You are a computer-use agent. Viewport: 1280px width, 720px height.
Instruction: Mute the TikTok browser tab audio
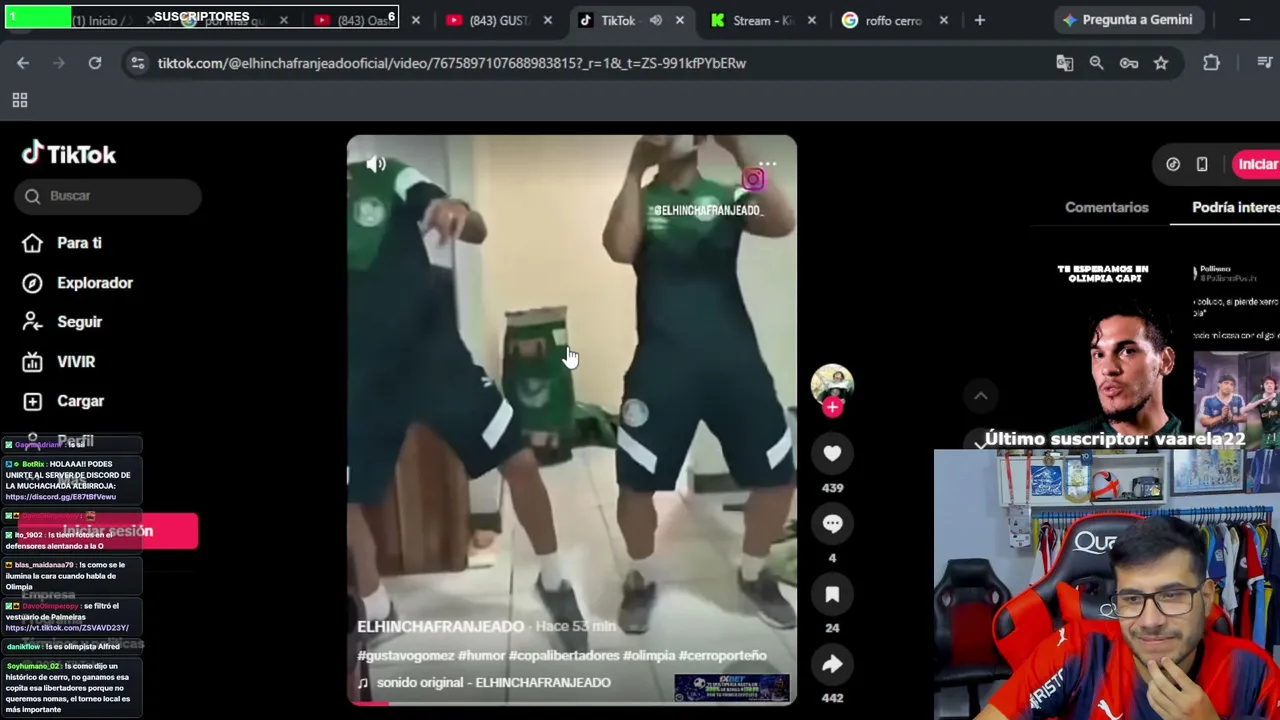pos(655,20)
